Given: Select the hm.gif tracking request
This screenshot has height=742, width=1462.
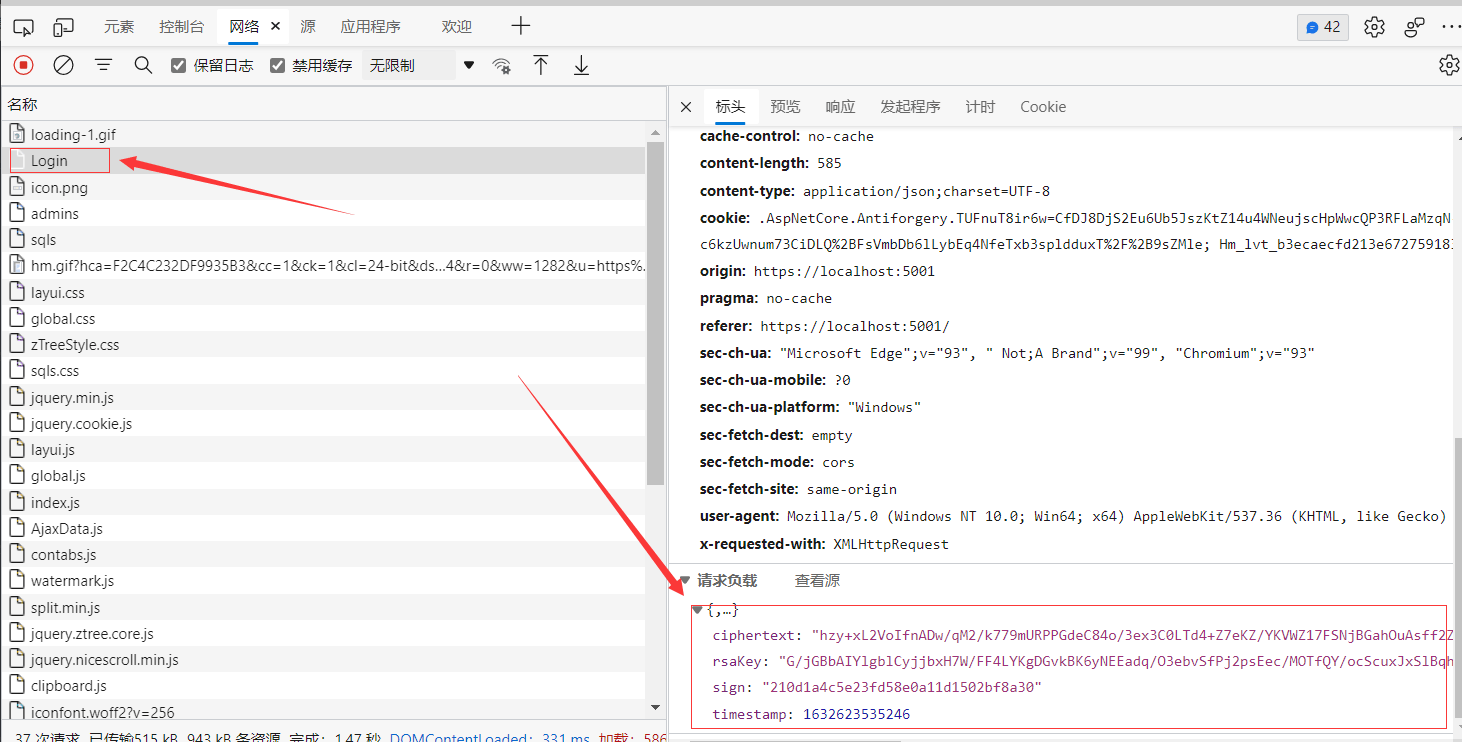Looking at the screenshot, I should (x=323, y=266).
